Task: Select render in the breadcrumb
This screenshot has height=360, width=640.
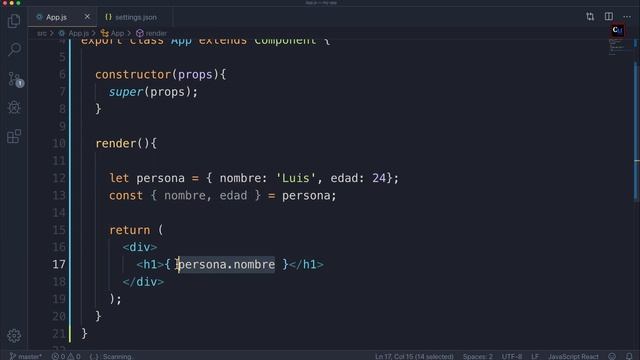Action: pos(151,33)
